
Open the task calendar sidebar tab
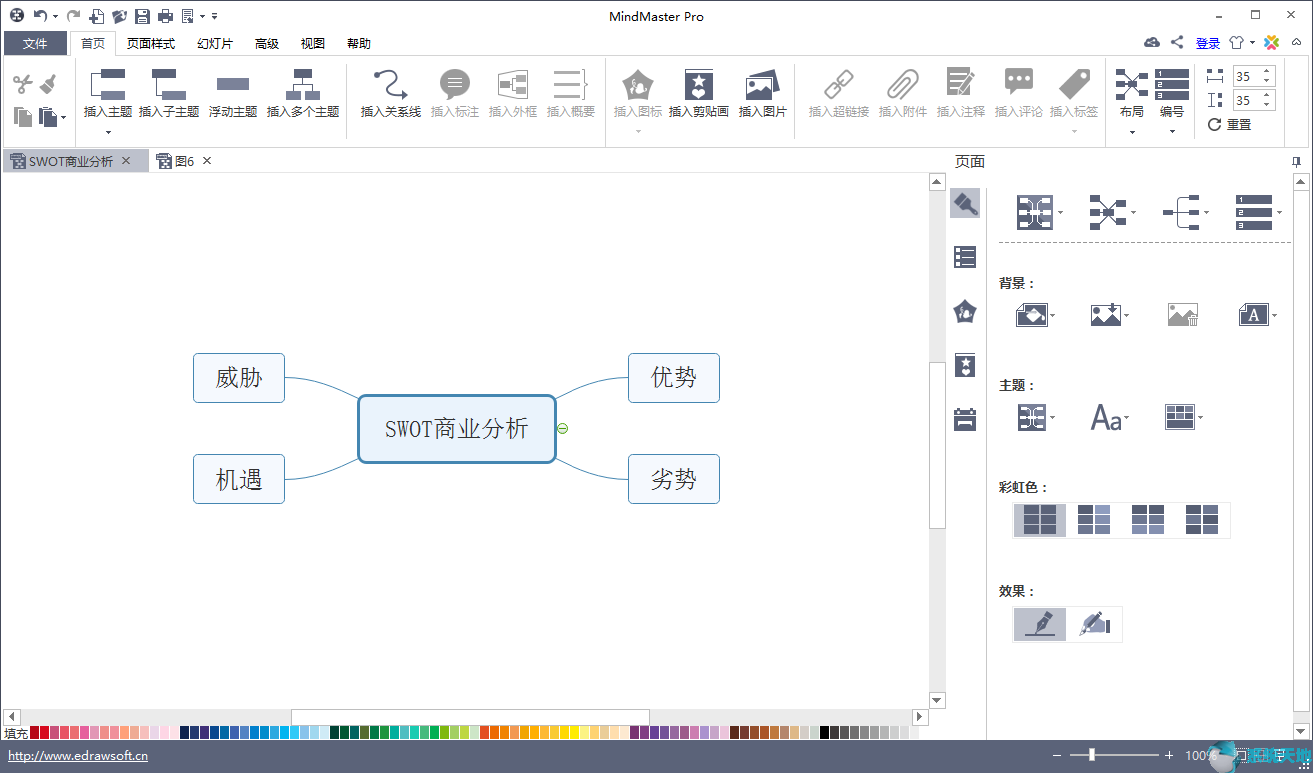coord(965,419)
